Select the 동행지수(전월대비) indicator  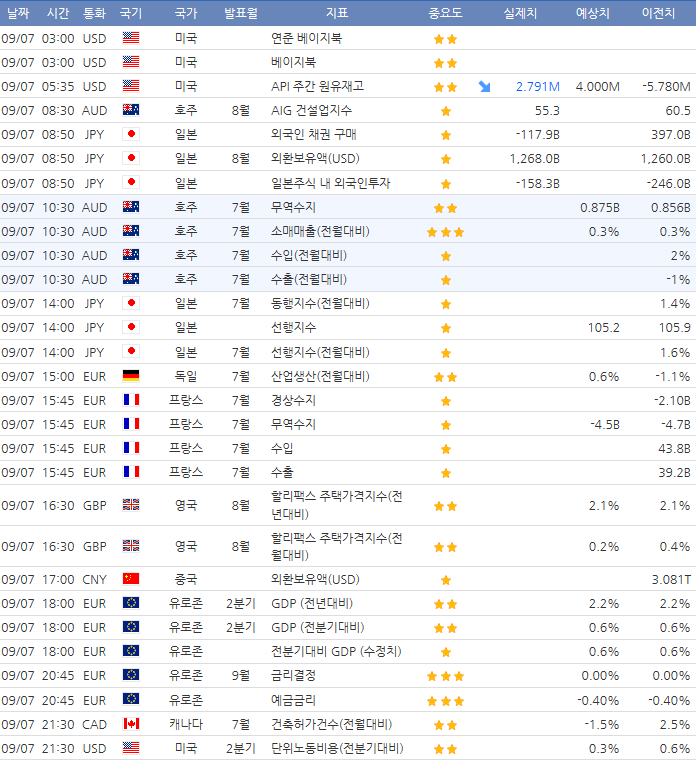click(x=320, y=303)
